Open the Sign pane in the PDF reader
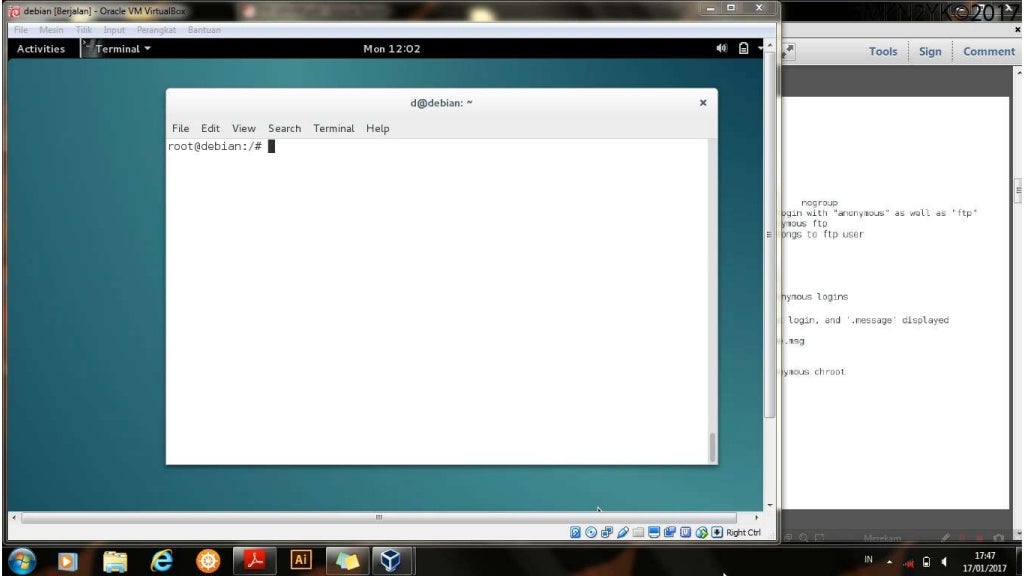The image size is (1024, 576). pos(930,52)
